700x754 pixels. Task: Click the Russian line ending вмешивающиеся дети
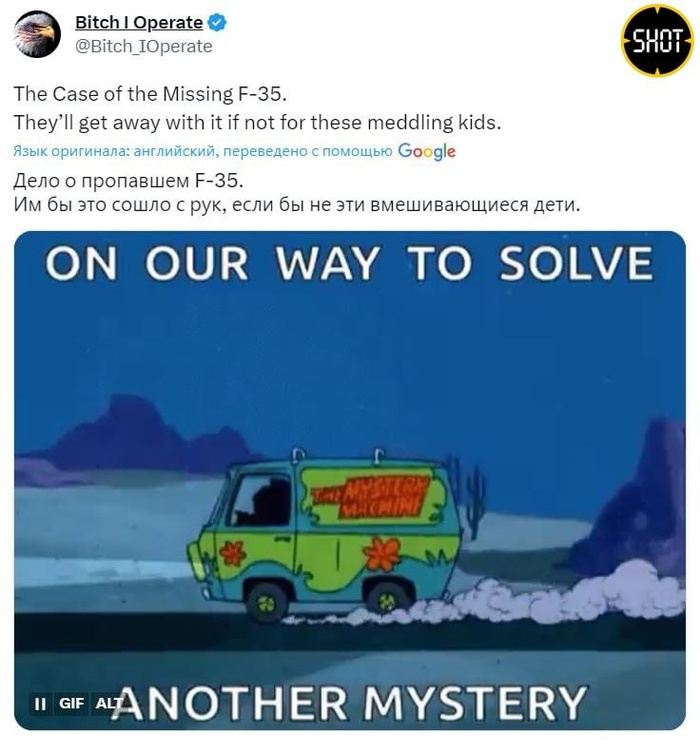(297, 205)
